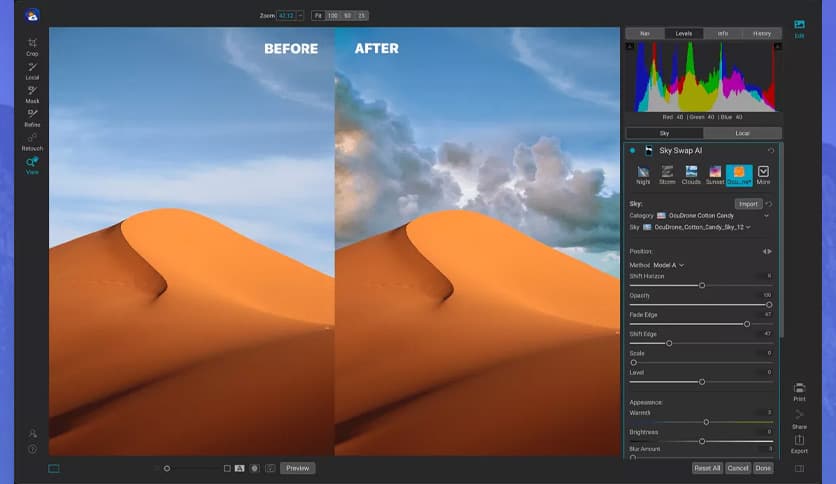This screenshot has width=836, height=484.
Task: Click the Fade Edge slider handle
Action: pos(747,324)
